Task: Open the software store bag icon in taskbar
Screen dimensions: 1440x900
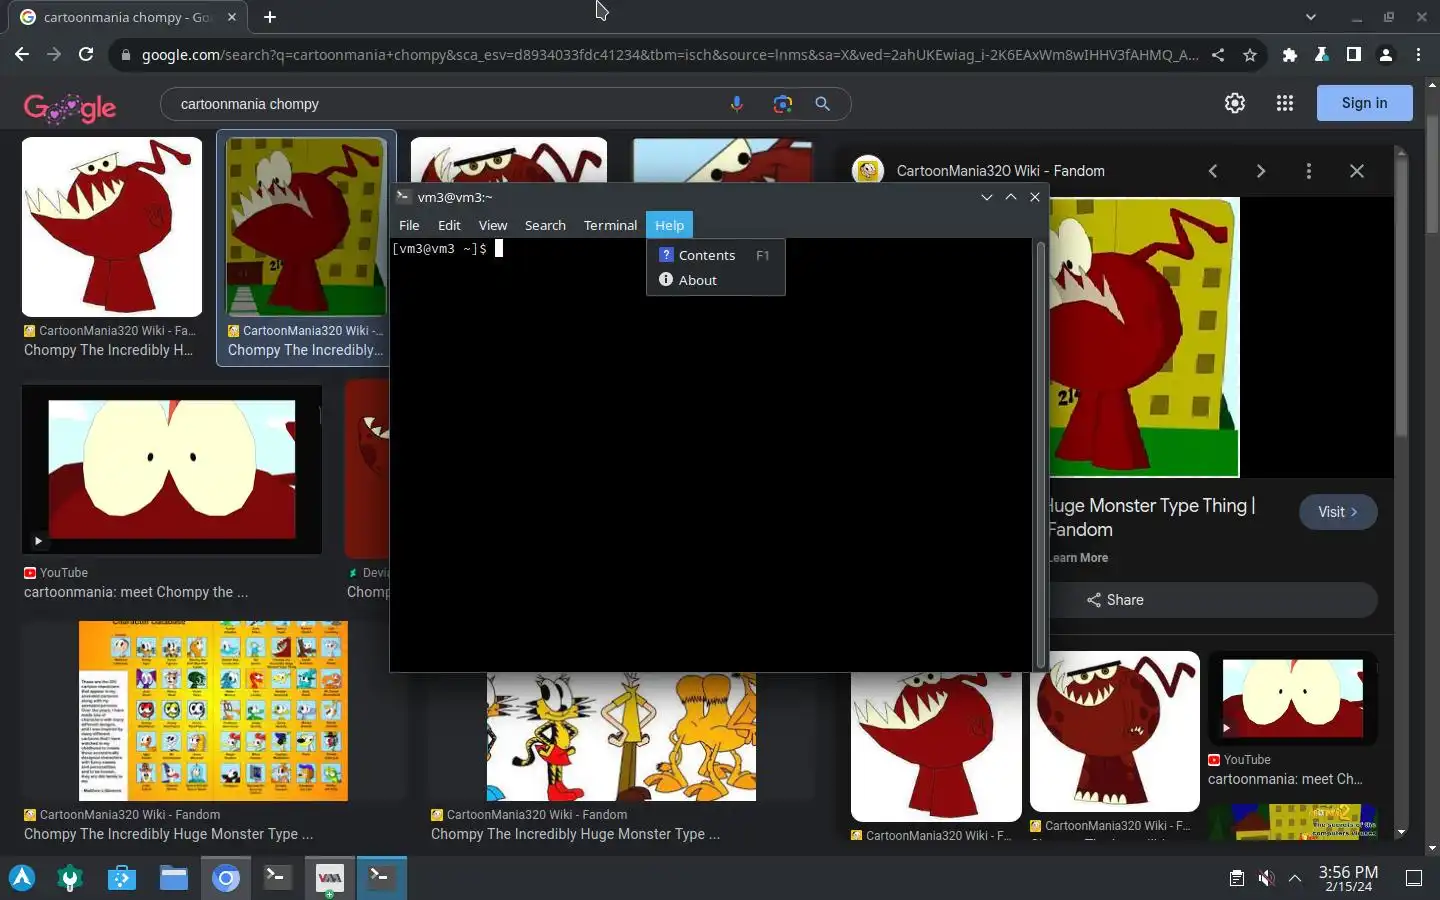Action: point(122,878)
